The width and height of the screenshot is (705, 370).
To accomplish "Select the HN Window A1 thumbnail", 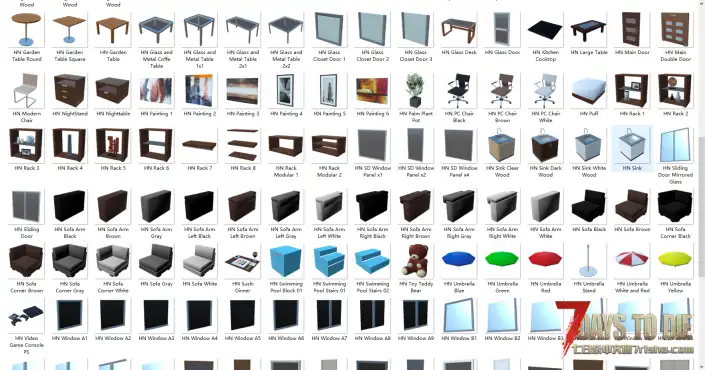I will (70, 315).
